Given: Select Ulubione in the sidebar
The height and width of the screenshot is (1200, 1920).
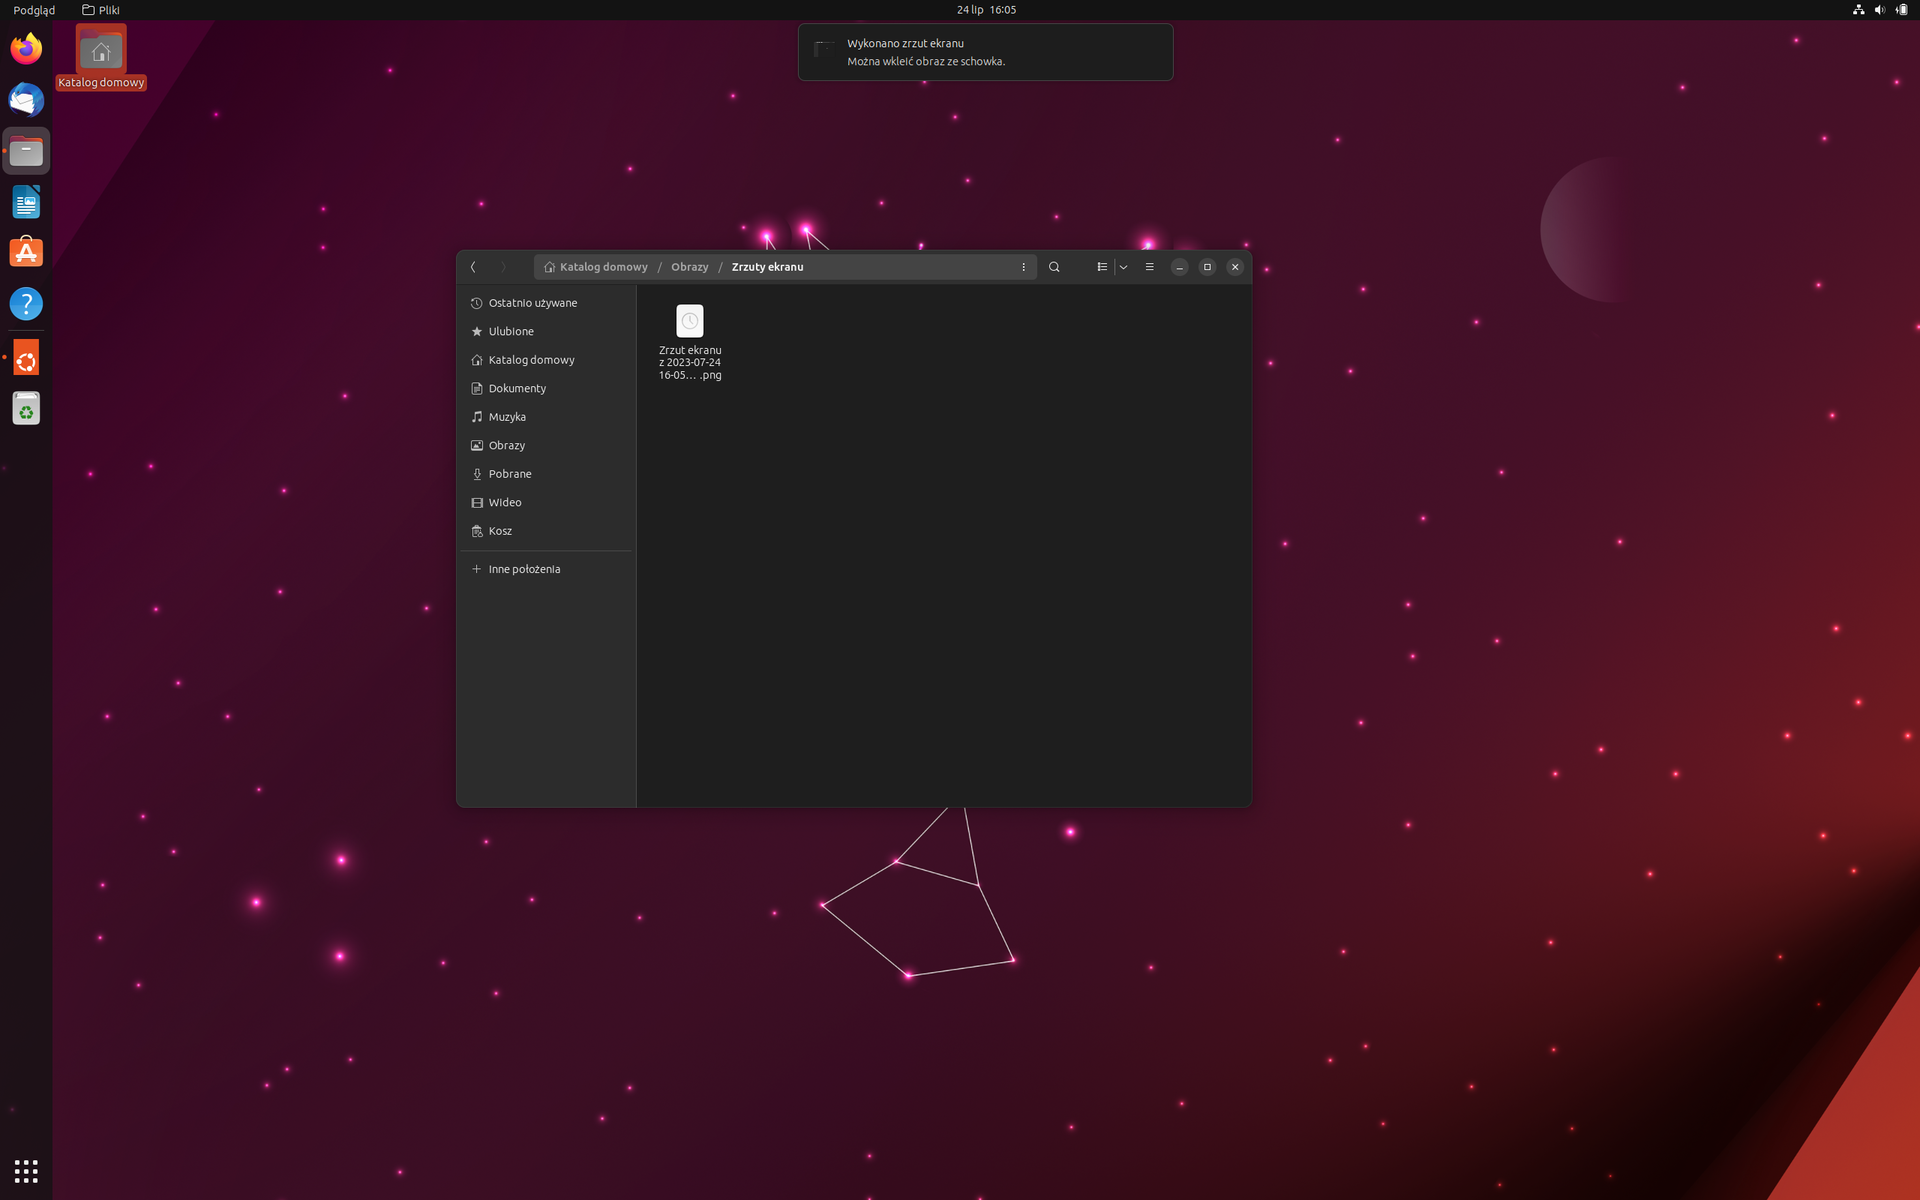Looking at the screenshot, I should 511,331.
